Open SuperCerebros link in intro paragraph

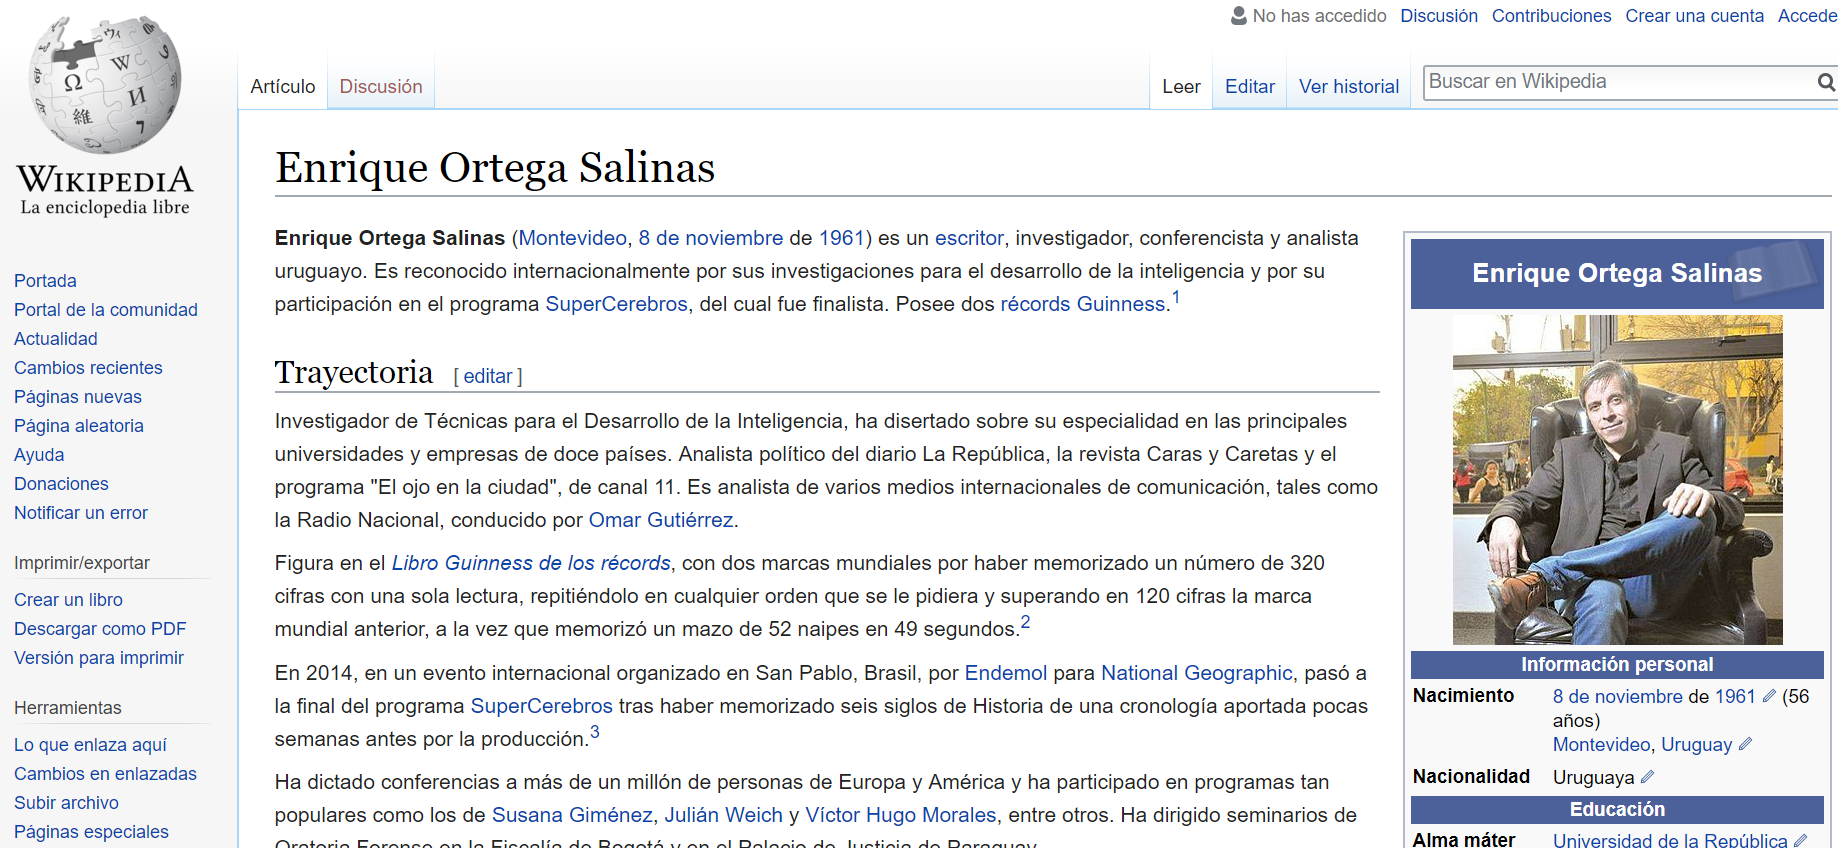tap(616, 304)
